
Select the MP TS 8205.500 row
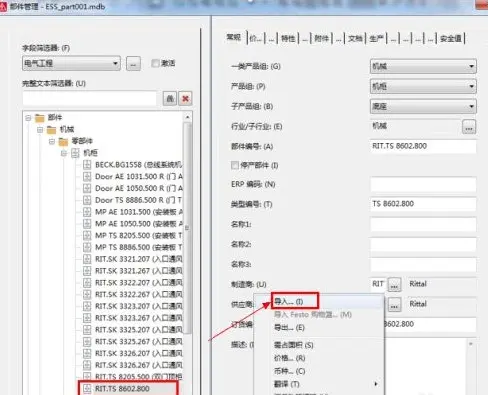[x=139, y=235]
